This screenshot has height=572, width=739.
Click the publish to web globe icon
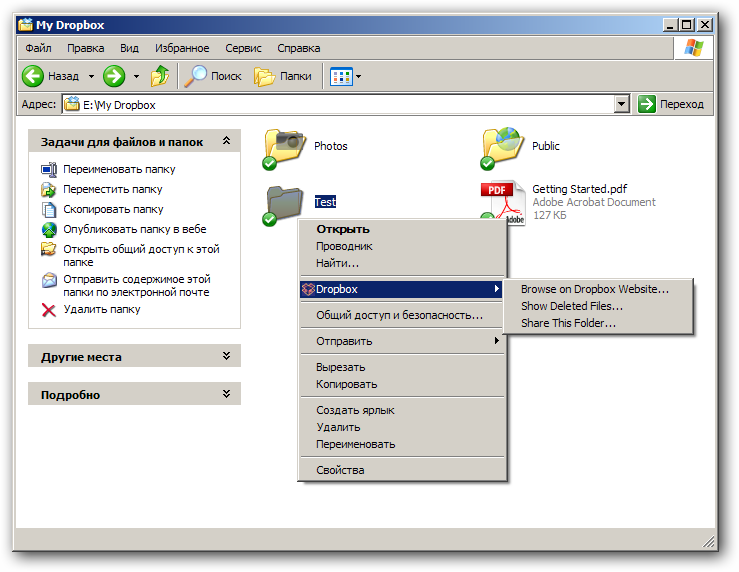pyautogui.click(x=49, y=229)
